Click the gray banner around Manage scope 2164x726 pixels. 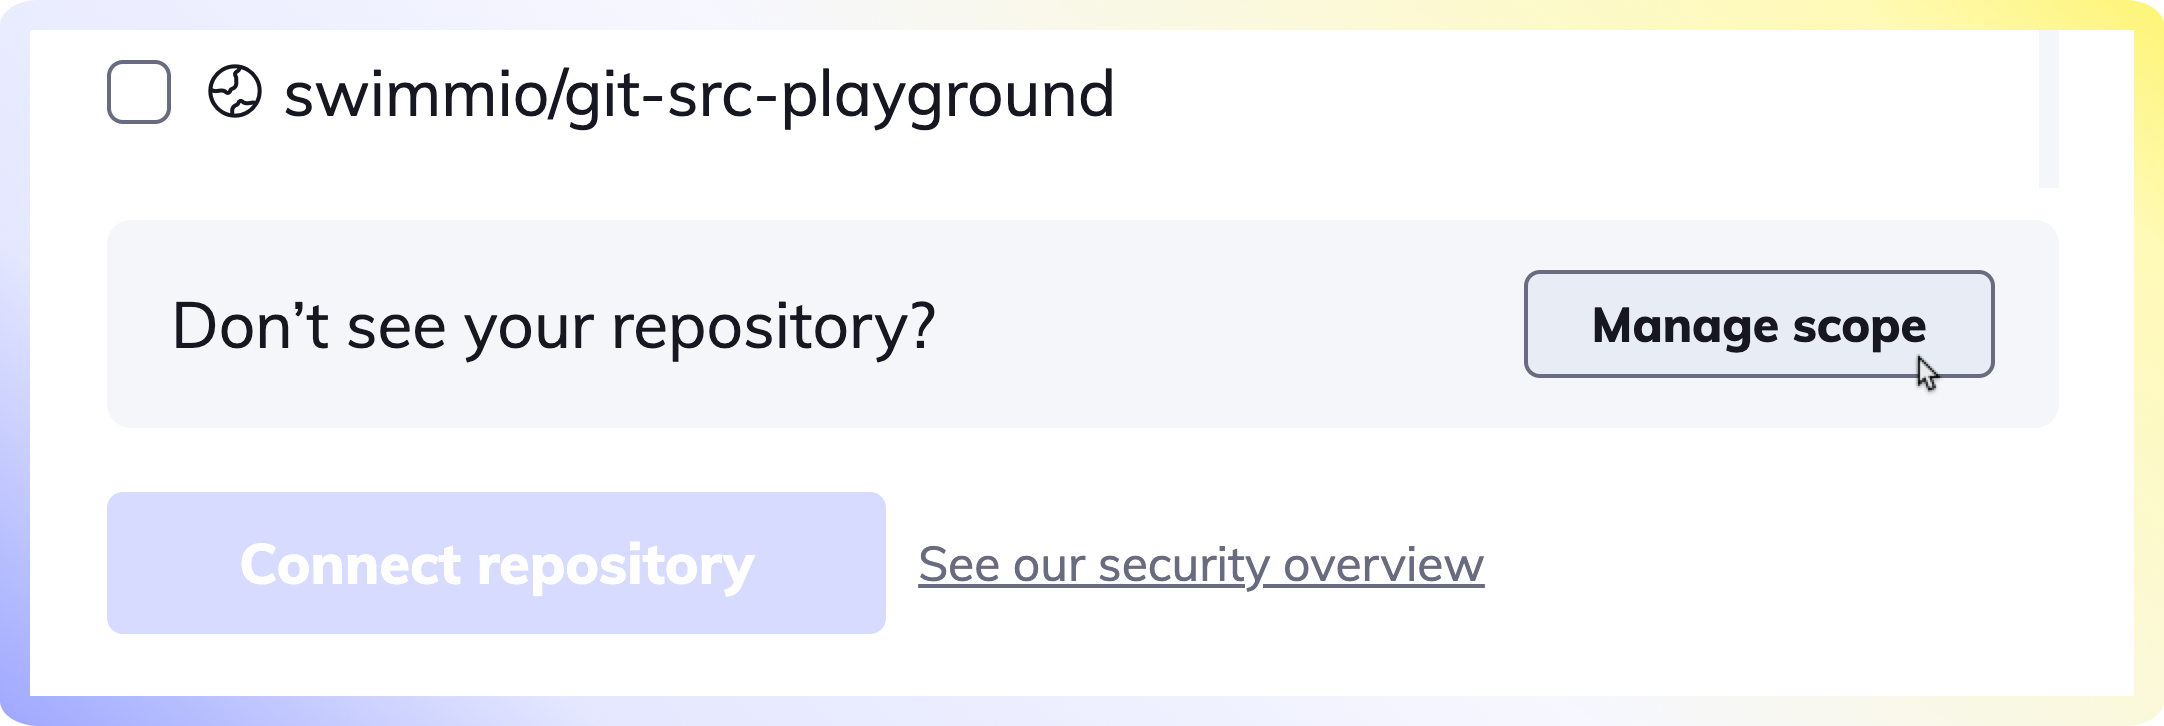coord(1083,324)
